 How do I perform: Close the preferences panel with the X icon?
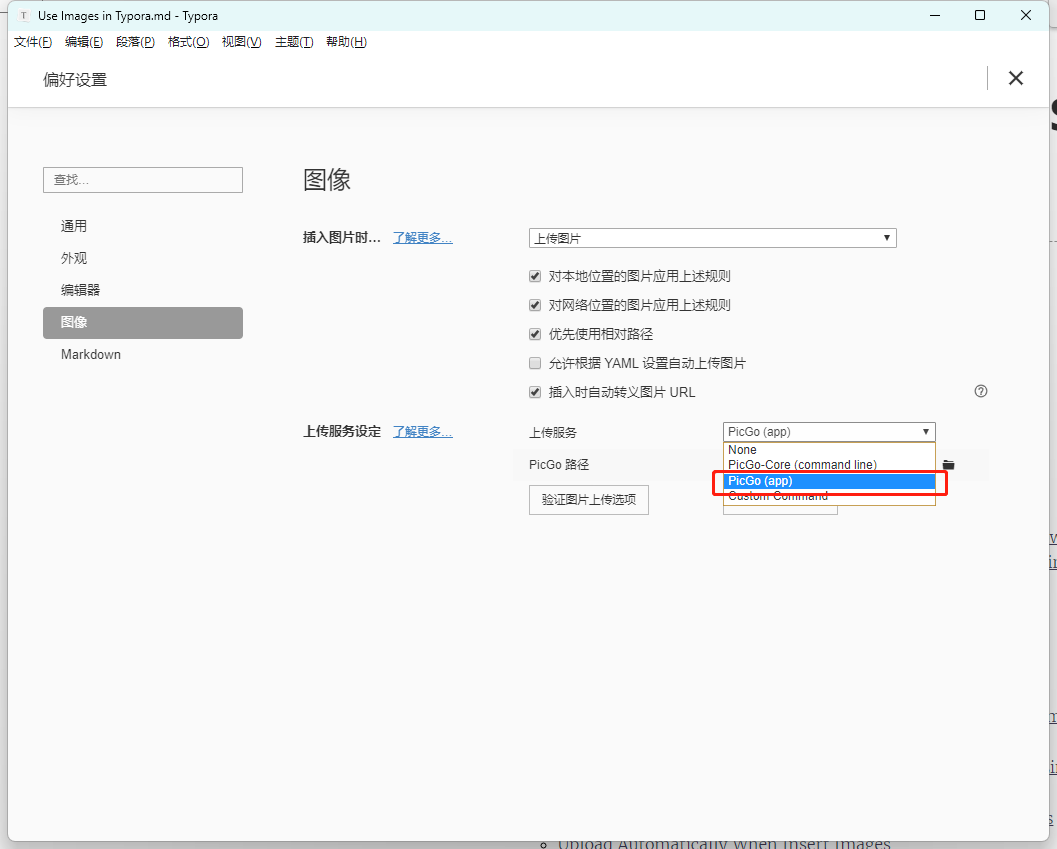point(1015,78)
